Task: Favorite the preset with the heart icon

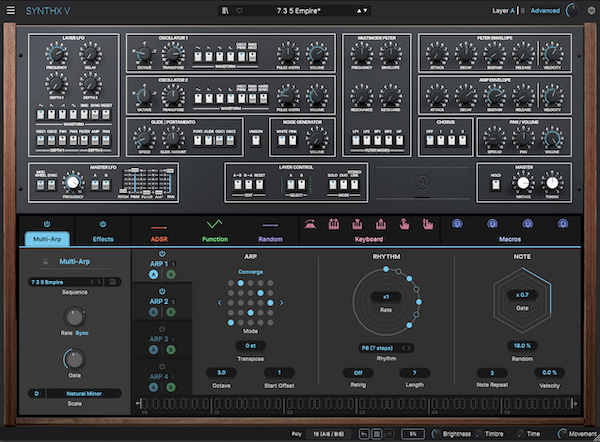Action: pos(239,11)
